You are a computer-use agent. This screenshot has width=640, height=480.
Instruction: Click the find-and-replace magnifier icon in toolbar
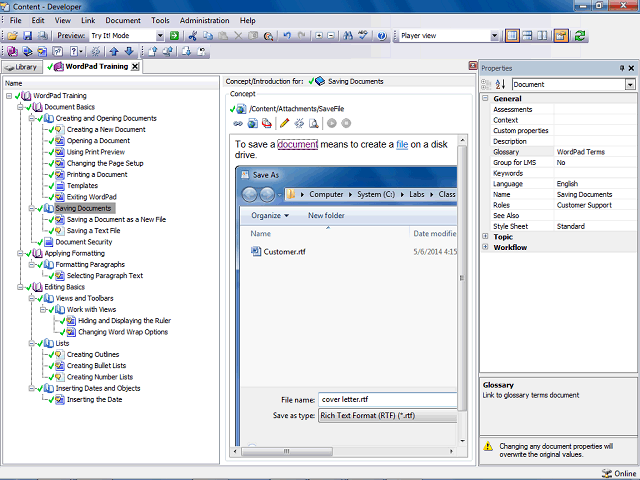(x=268, y=36)
